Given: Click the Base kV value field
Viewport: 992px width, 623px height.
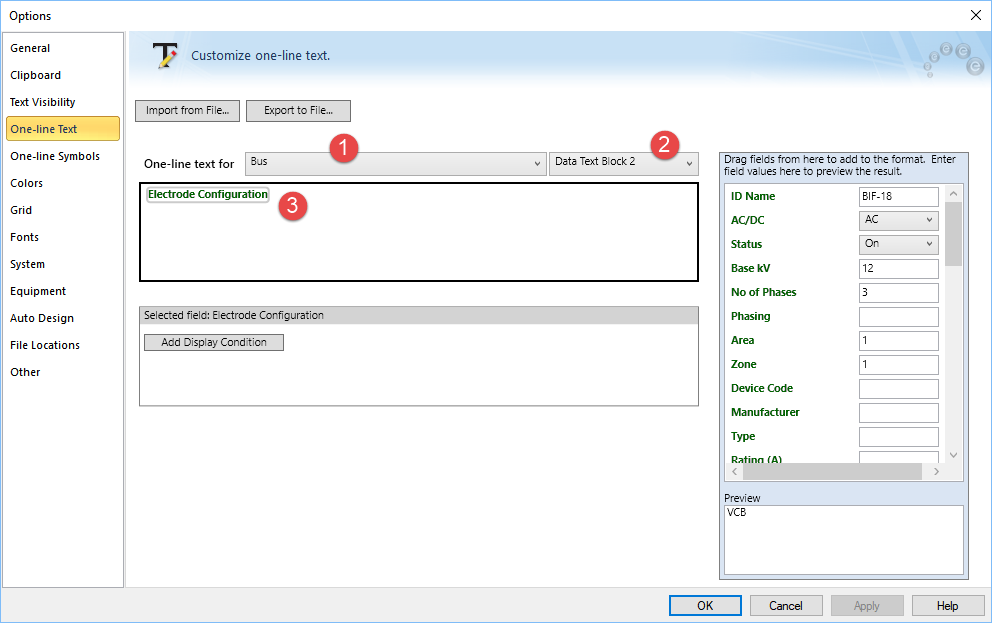Looking at the screenshot, I should pos(898,268).
